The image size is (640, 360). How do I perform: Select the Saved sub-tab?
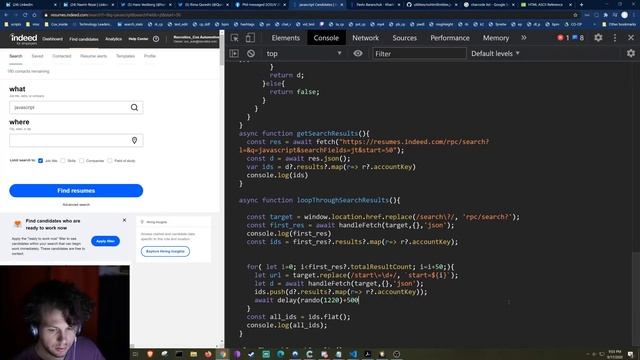click(37, 56)
